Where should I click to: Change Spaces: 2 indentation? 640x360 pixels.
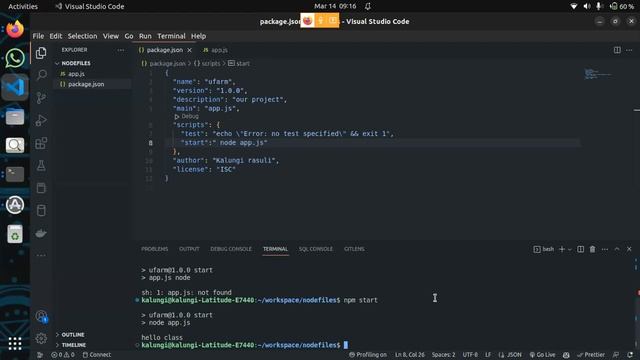[443, 355]
